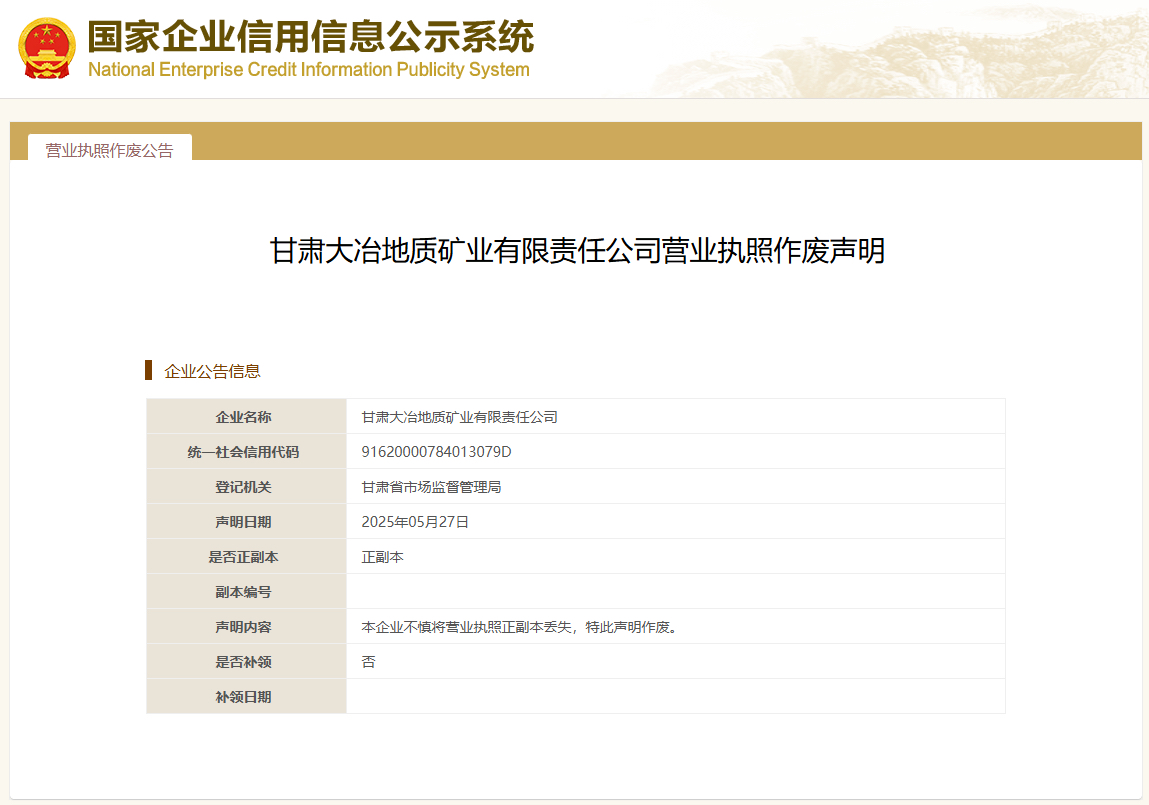This screenshot has height=805, width=1149.
Task: Click the 企业名称 label cell
Action: pyautogui.click(x=246, y=417)
